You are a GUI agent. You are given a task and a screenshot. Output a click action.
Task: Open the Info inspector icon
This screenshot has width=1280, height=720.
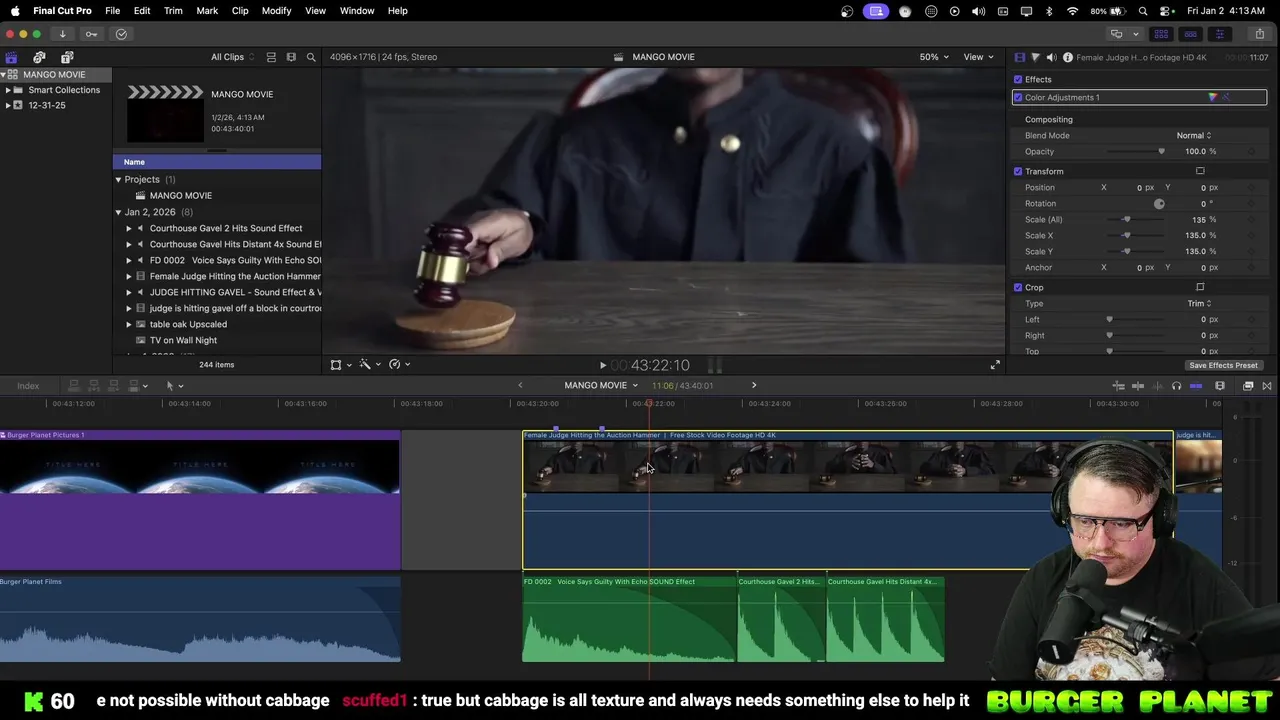pos(1067,57)
